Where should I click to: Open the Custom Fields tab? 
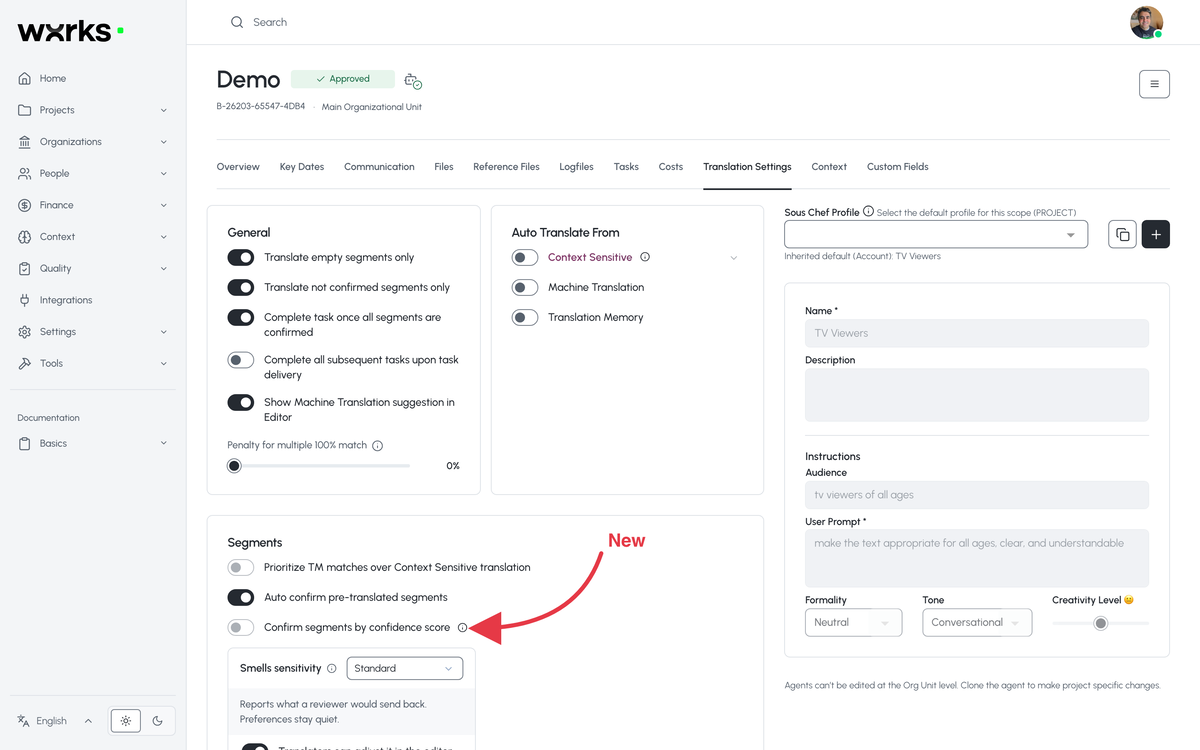pyautogui.click(x=898, y=167)
